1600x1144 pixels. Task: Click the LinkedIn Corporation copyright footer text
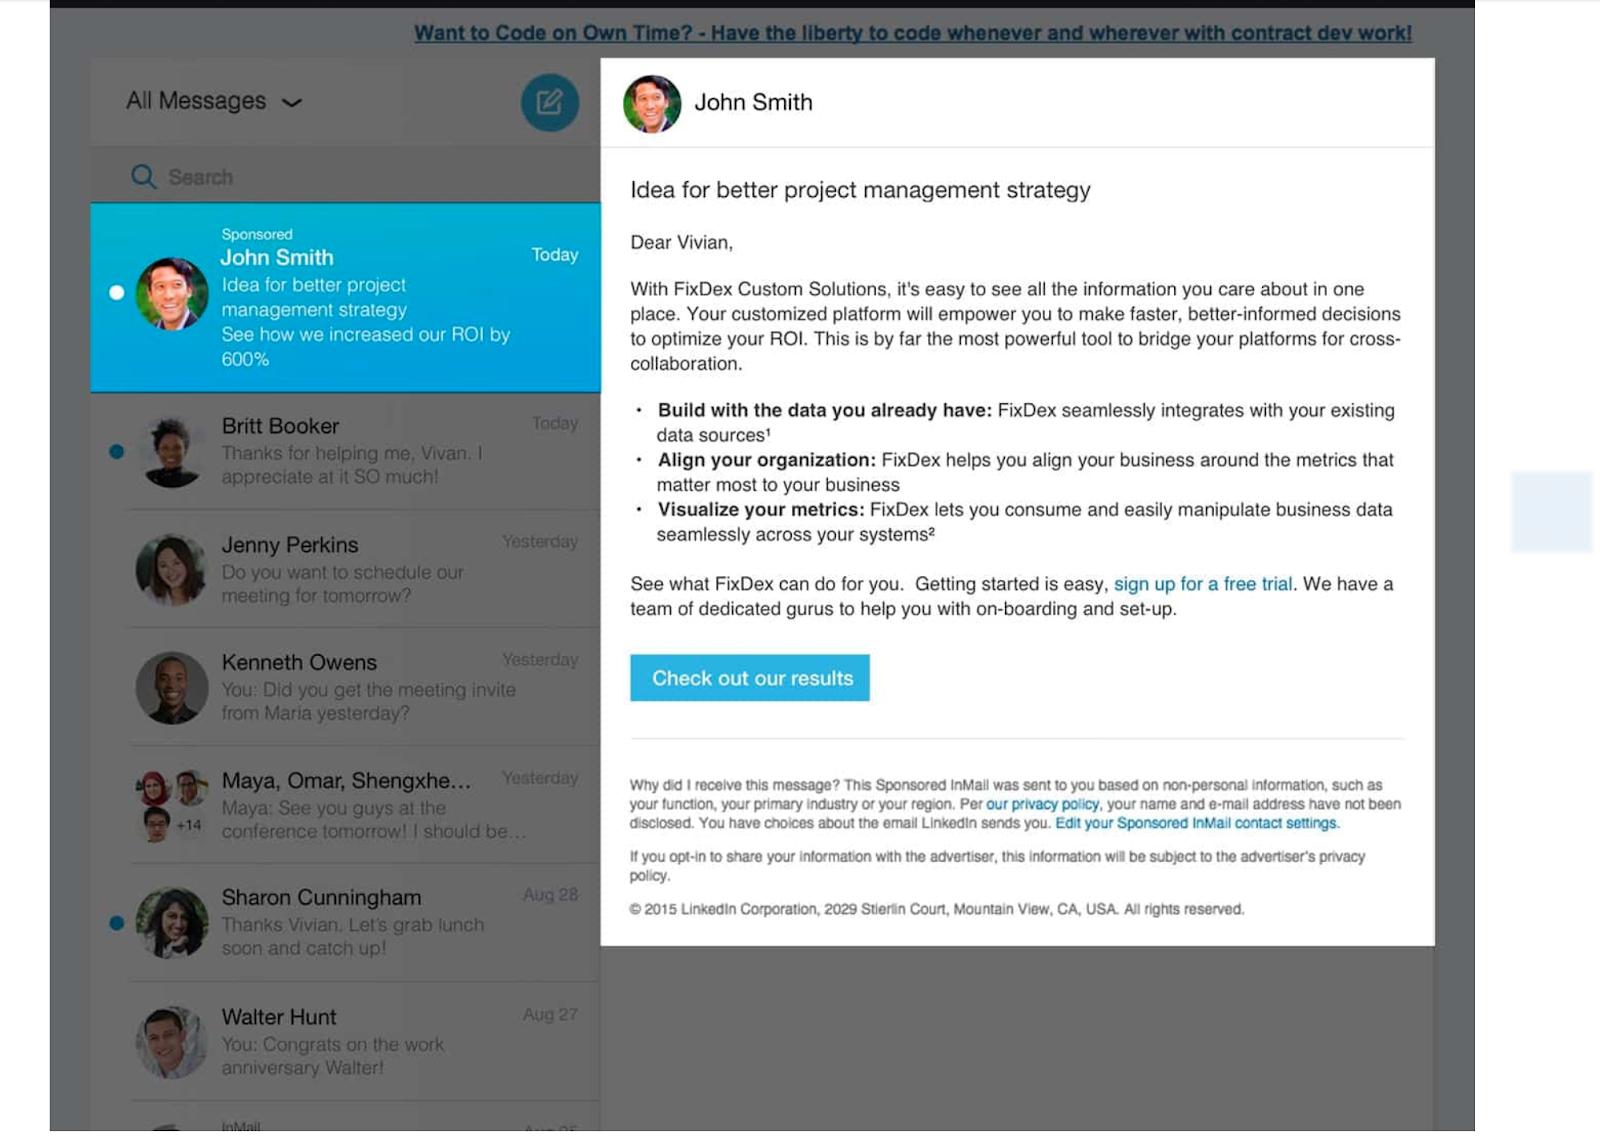(937, 909)
